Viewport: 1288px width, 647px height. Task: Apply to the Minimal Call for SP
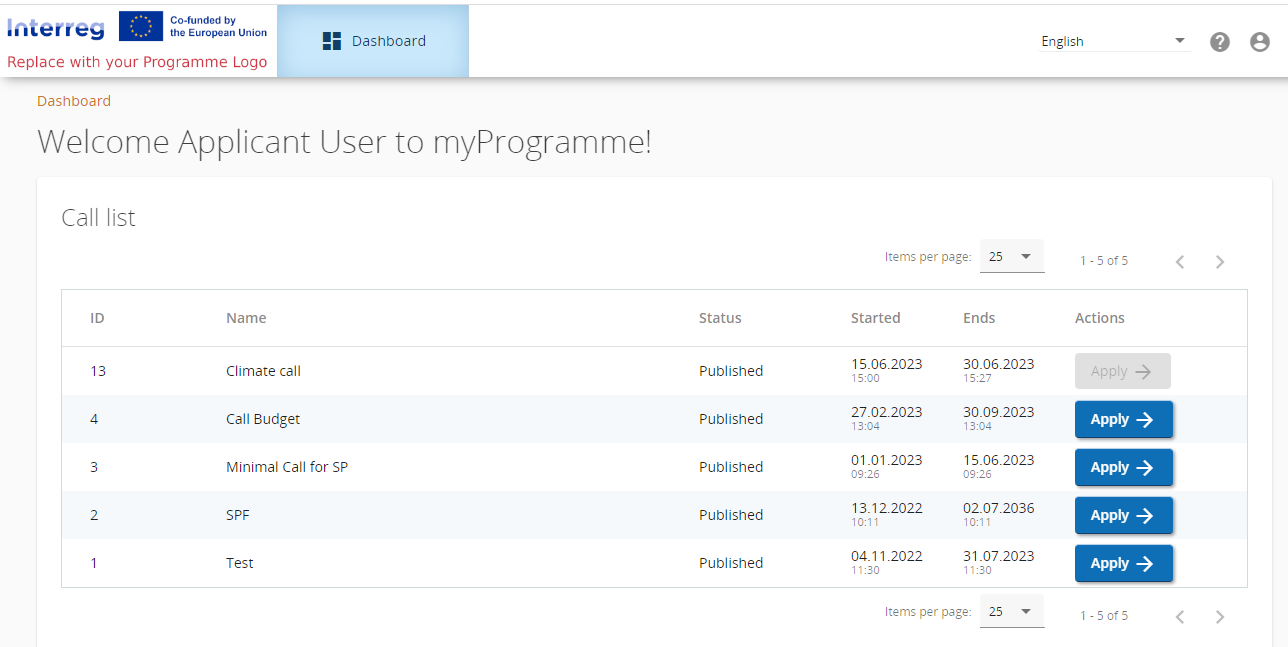coord(1123,468)
